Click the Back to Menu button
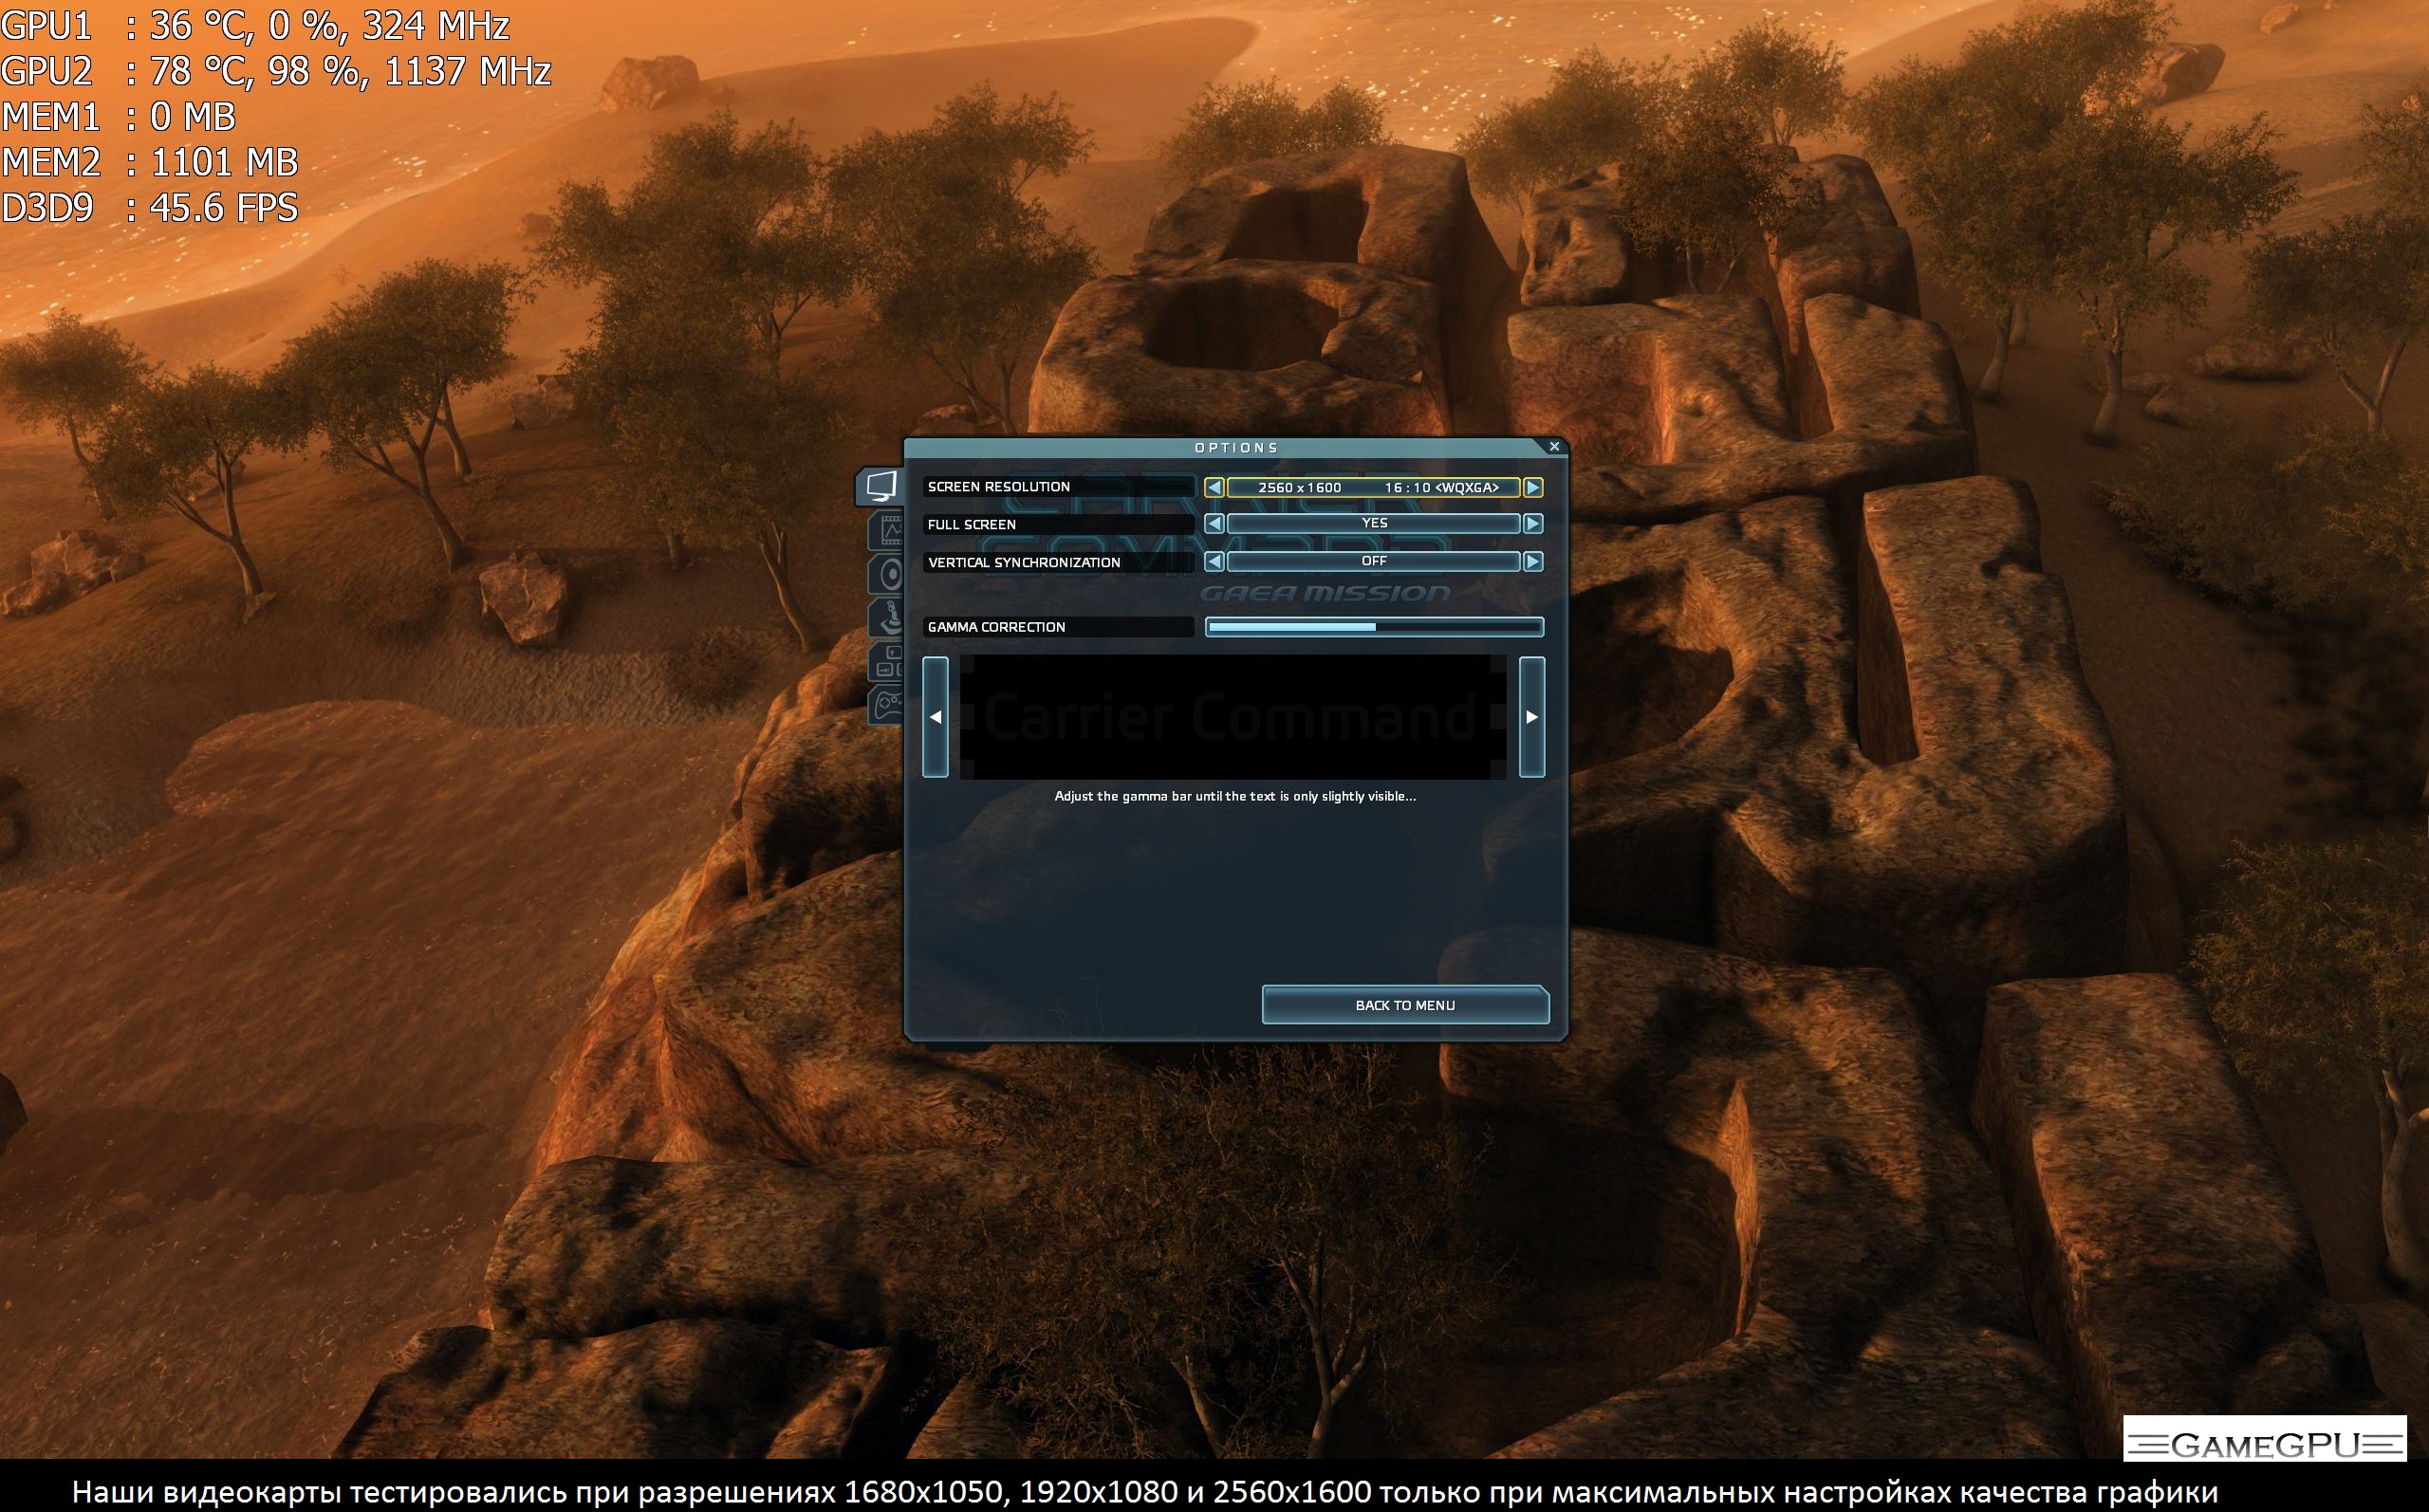The height and width of the screenshot is (1512, 2429). click(1405, 1005)
